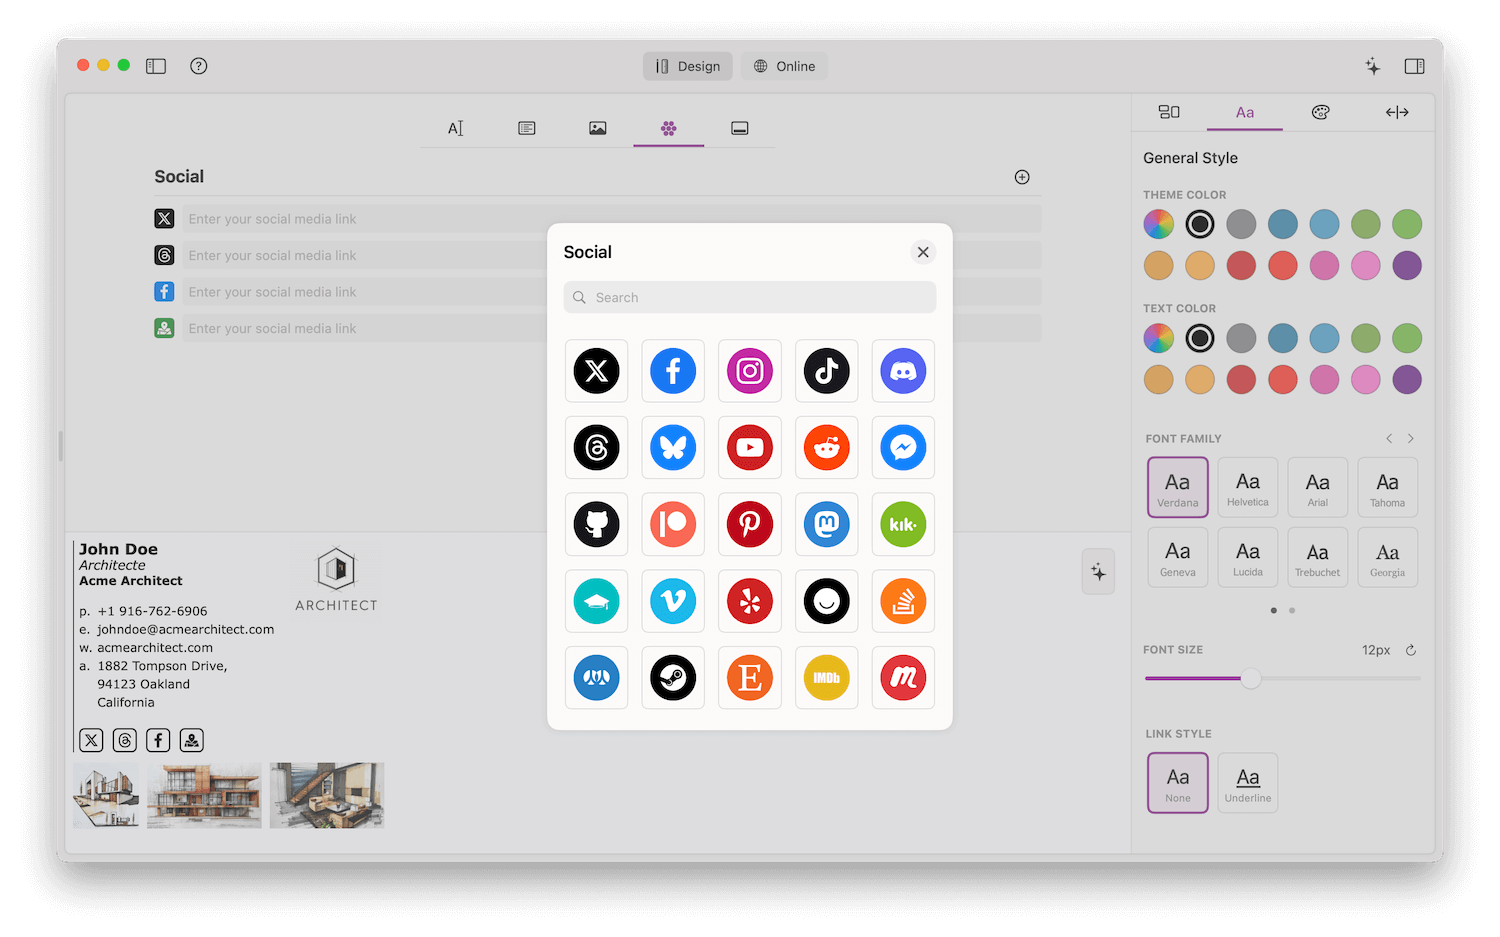Select the Kik social icon
This screenshot has height=937, width=1500.
tap(903, 524)
